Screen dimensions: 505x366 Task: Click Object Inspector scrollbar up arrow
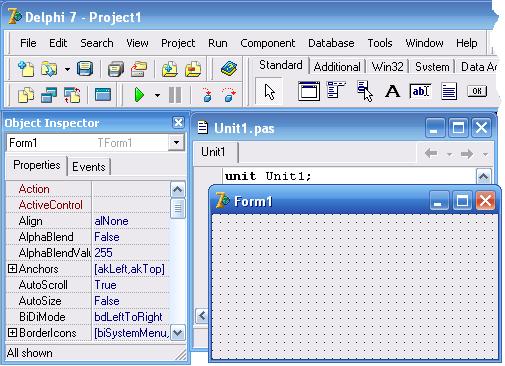coord(178,190)
